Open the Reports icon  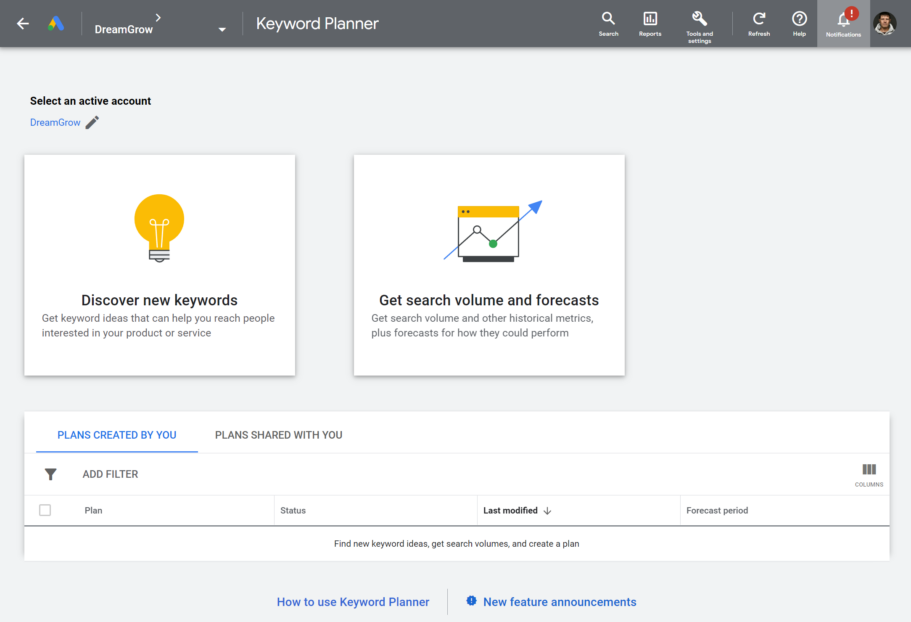[650, 23]
